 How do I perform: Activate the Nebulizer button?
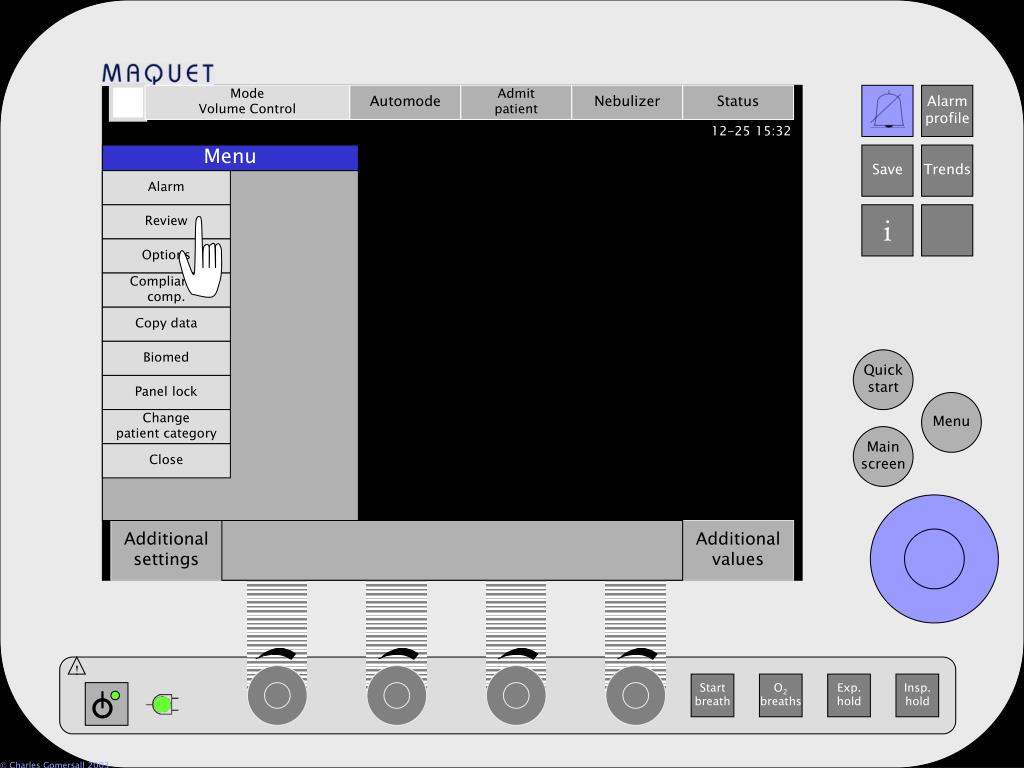pyautogui.click(x=627, y=101)
